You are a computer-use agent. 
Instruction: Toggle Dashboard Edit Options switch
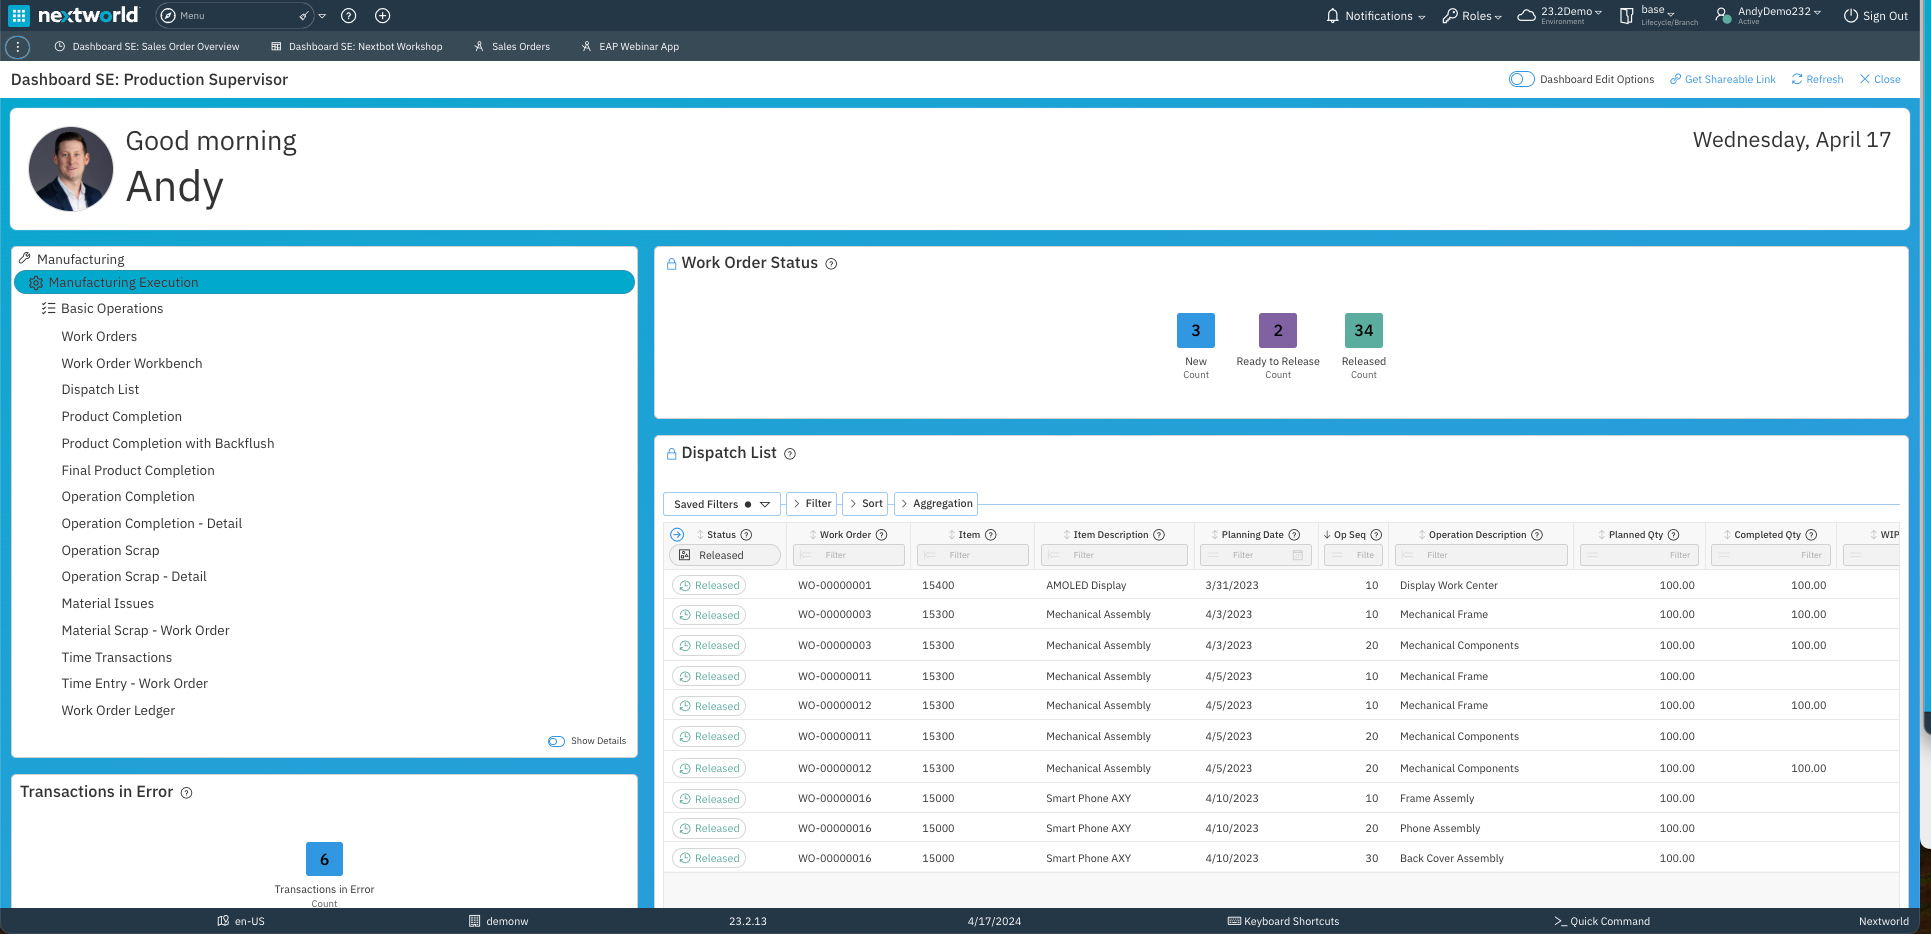1521,78
